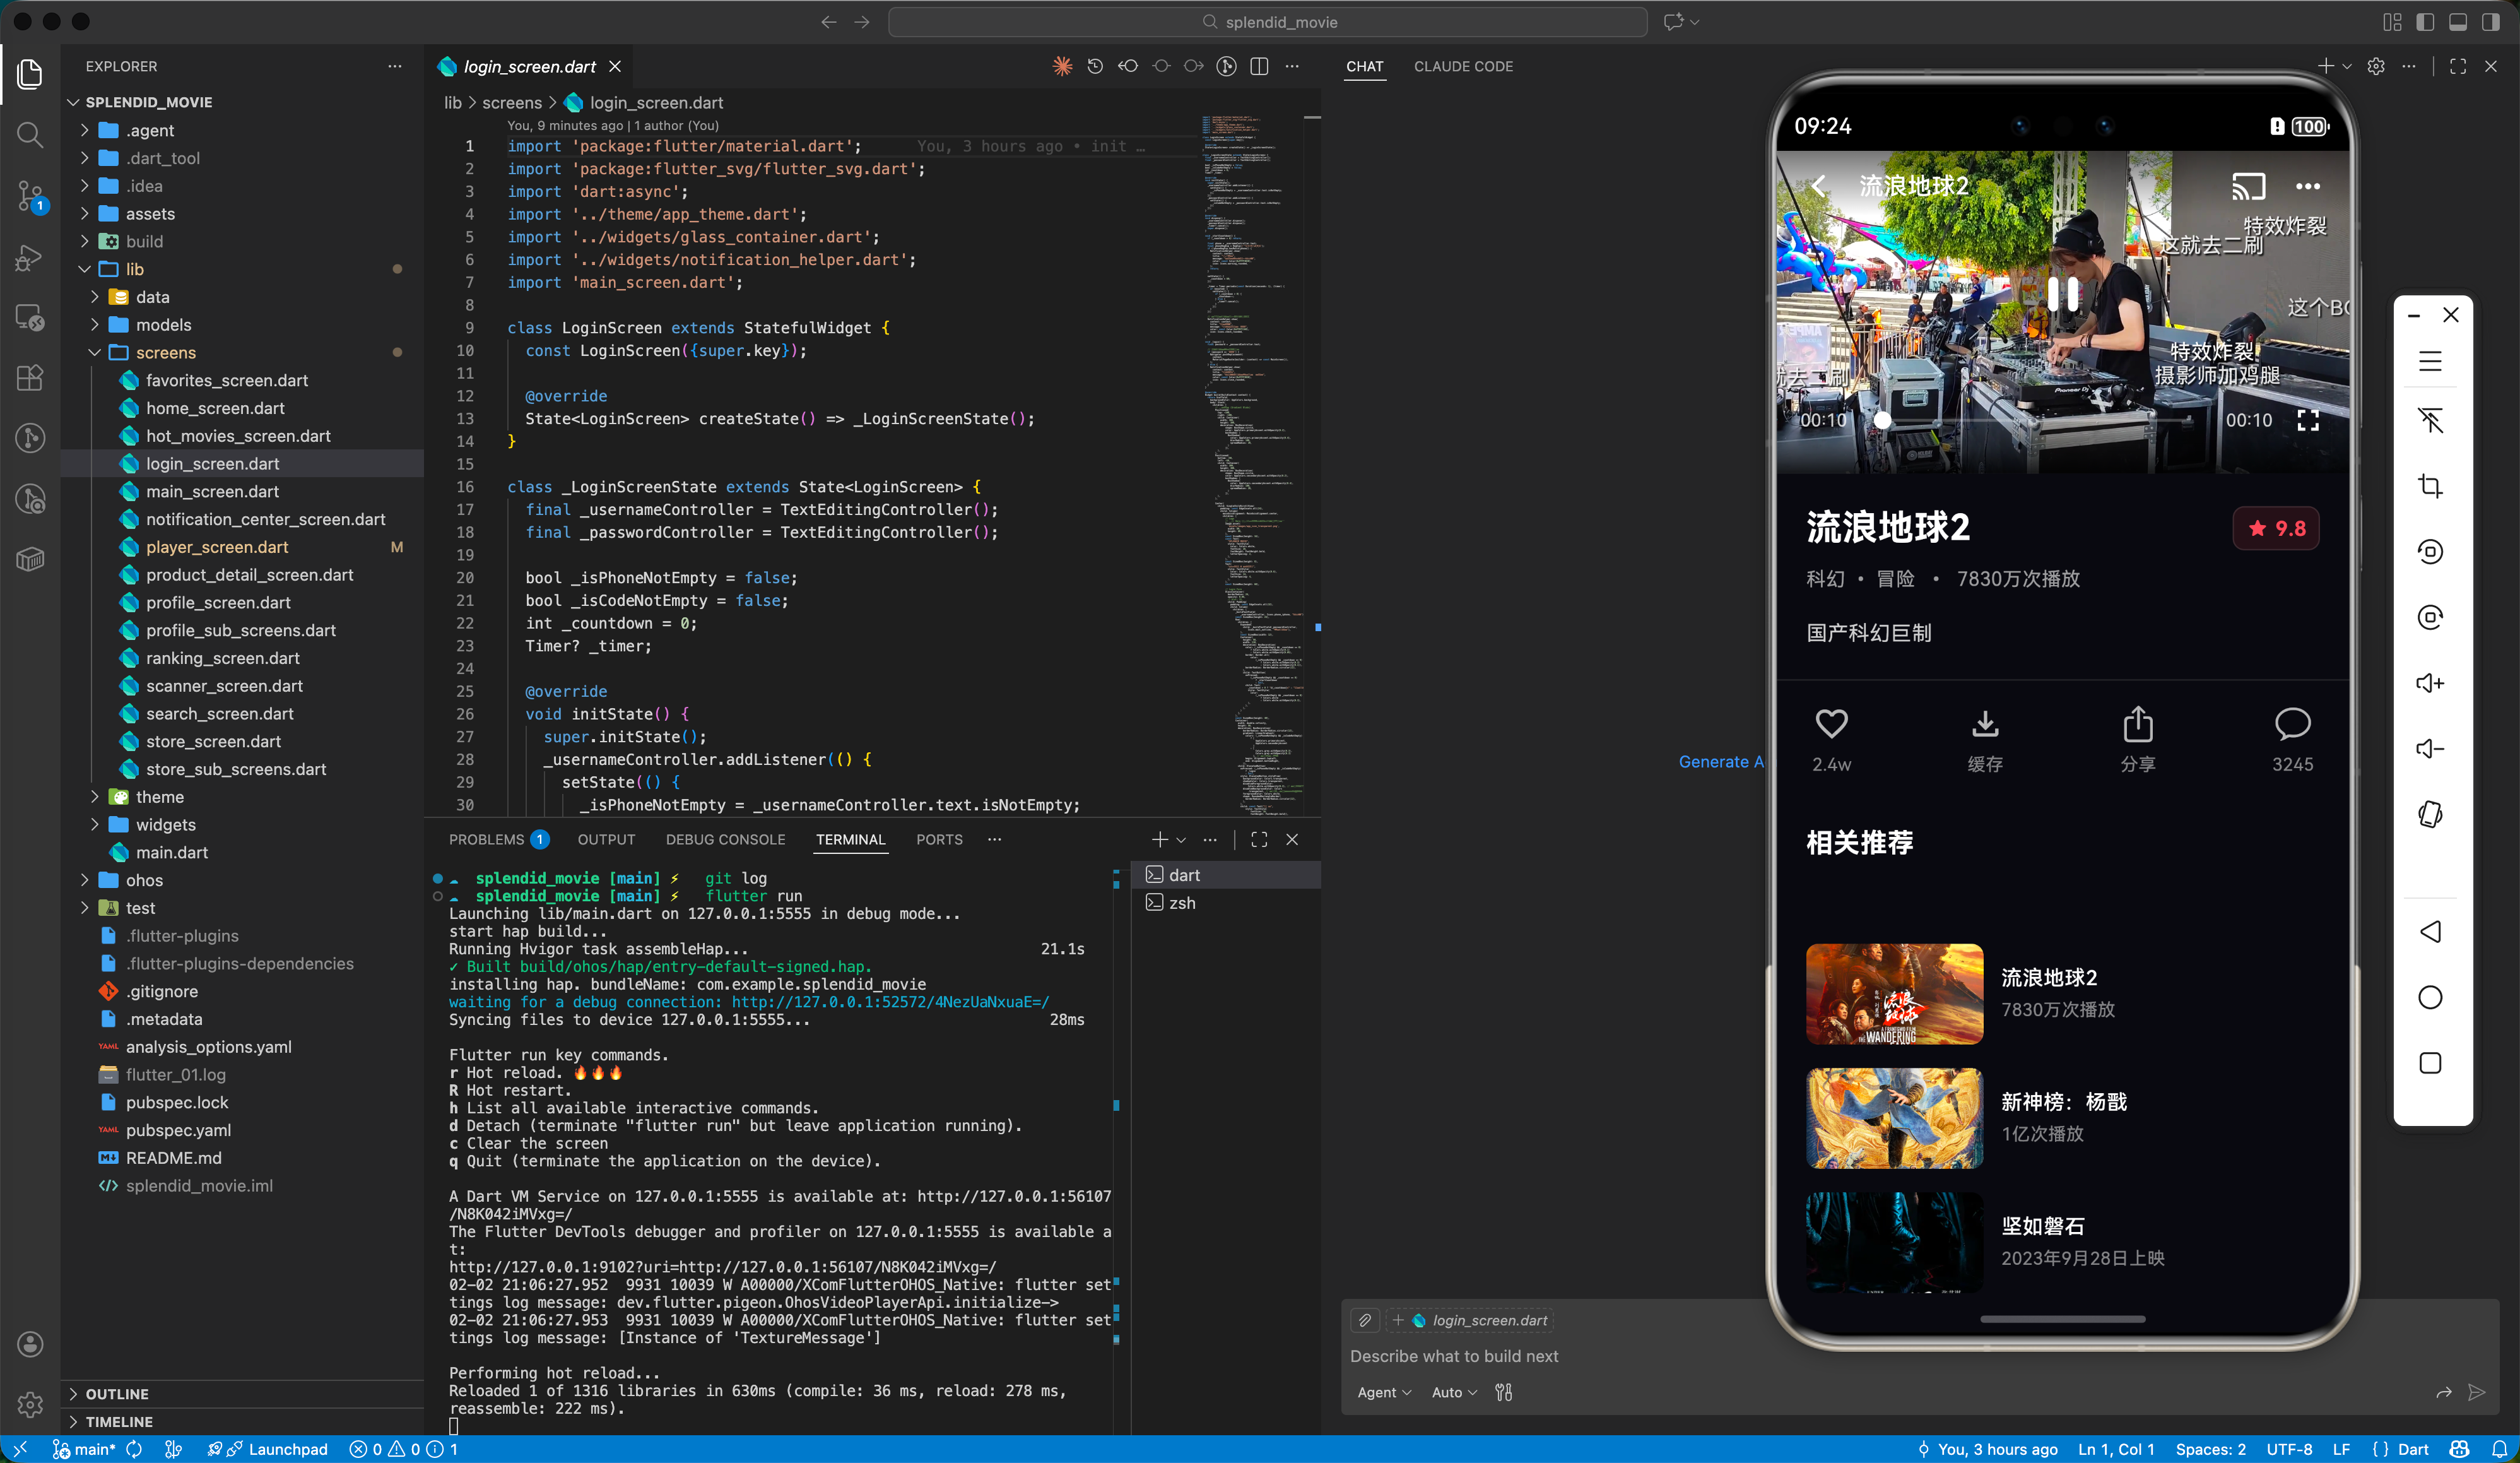This screenshot has height=1463, width=2520.
Task: Pause the playing video
Action: 2062,294
